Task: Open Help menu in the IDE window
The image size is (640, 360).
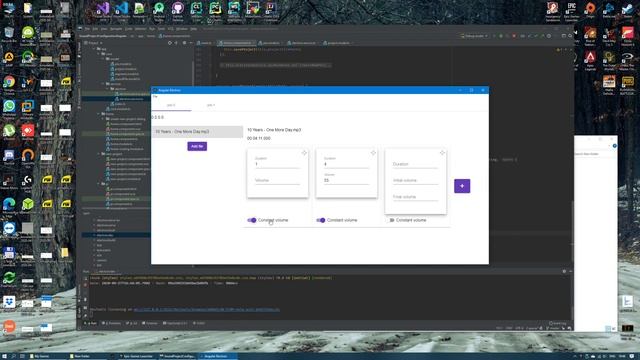Action: pos(194,29)
